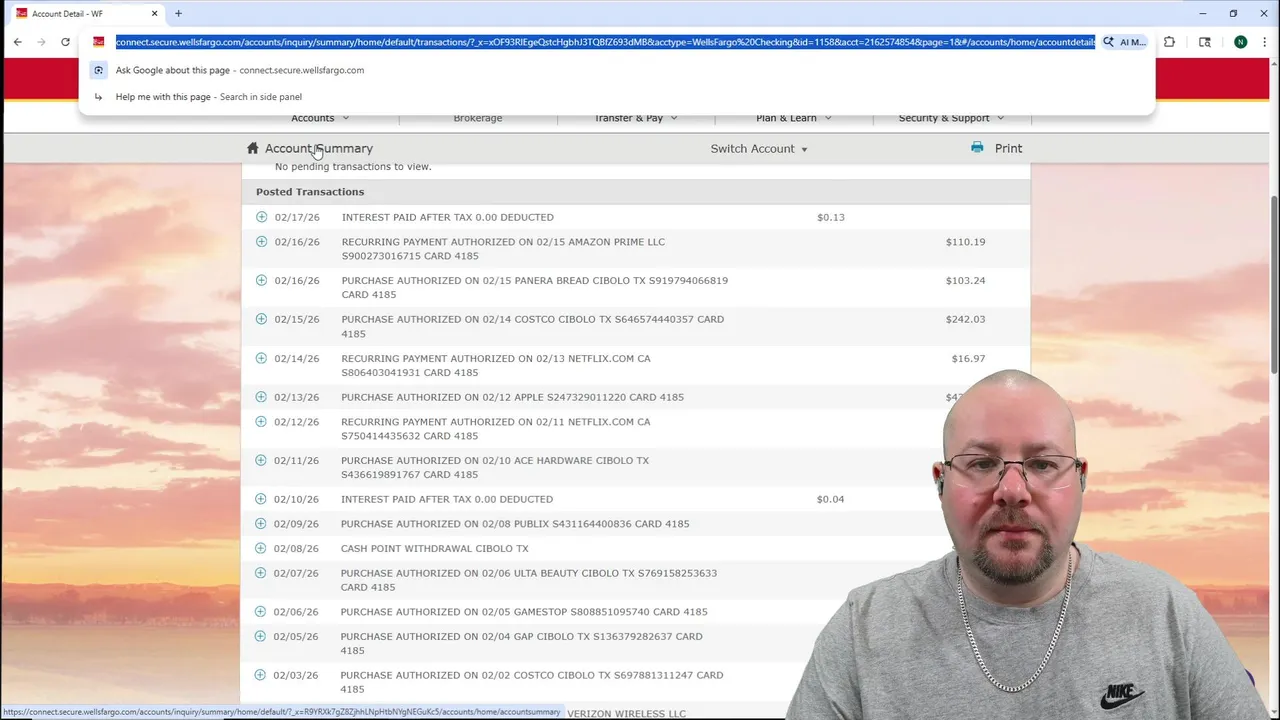Close the Account Detail tab

click(154, 14)
